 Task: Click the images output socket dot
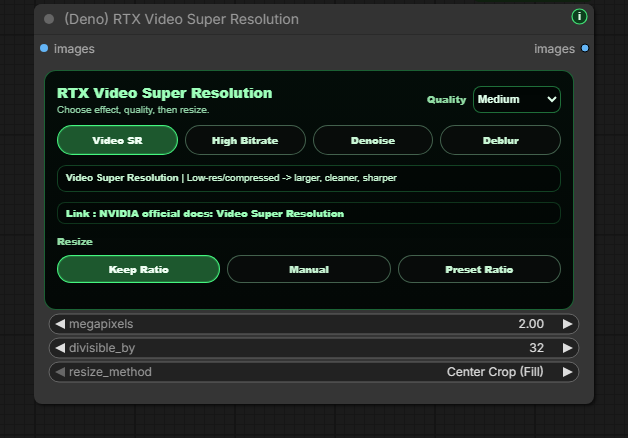(585, 48)
